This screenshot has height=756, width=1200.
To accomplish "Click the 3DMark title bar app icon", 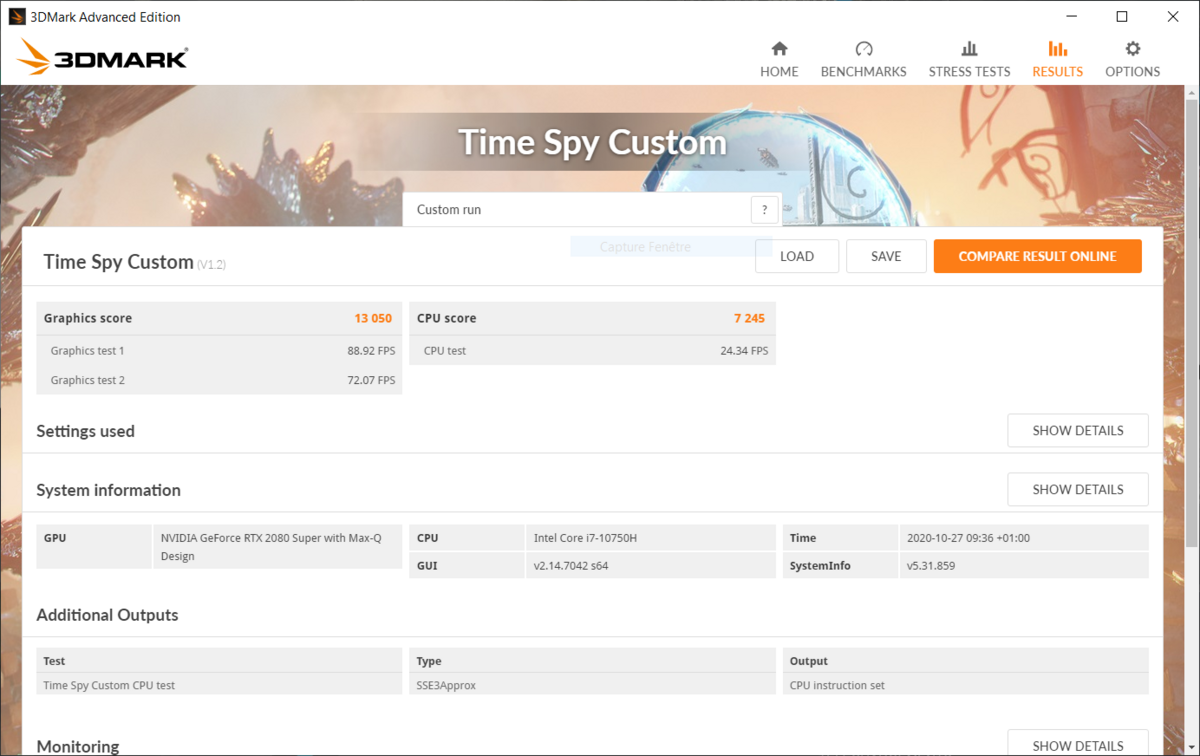I will tap(17, 17).
